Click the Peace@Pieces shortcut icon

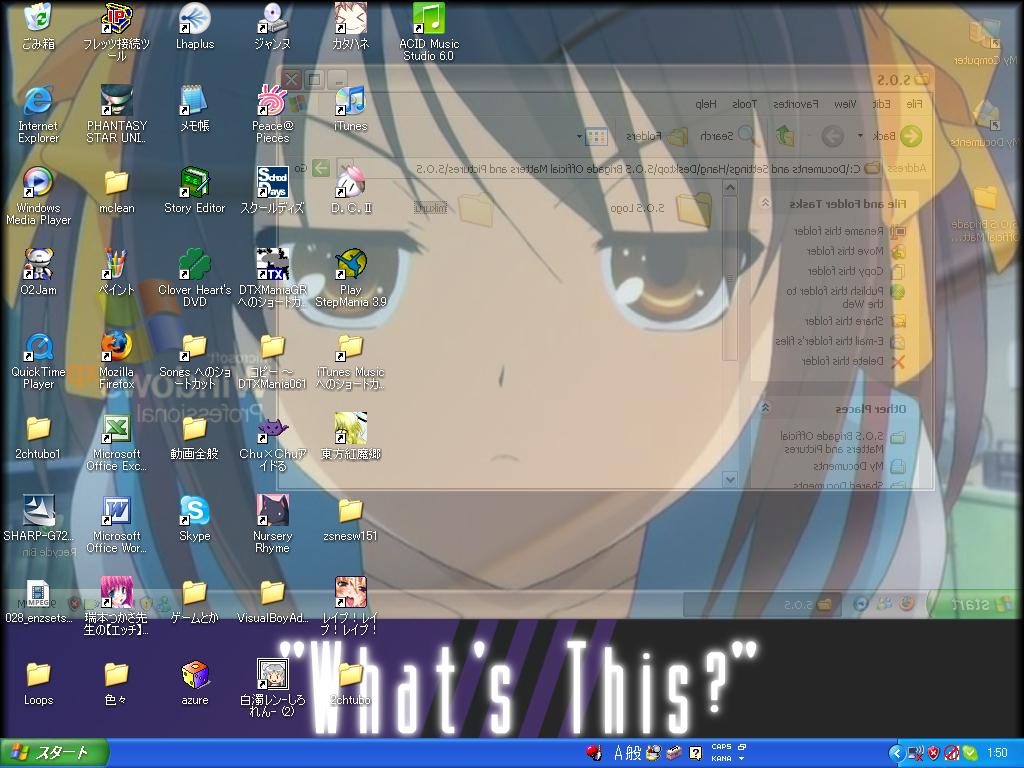272,114
